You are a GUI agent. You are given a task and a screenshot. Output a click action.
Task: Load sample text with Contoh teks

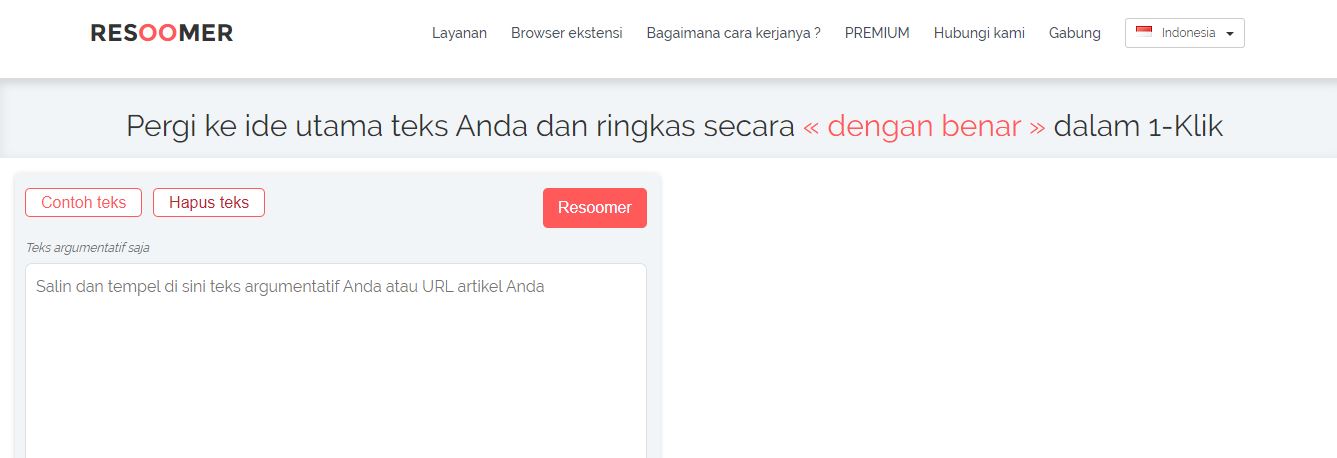click(x=83, y=202)
